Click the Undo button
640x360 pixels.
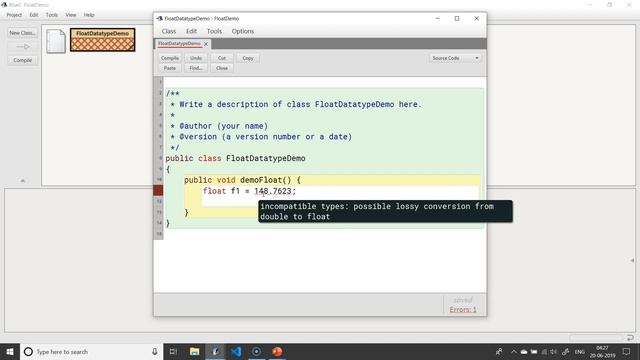tap(196, 58)
